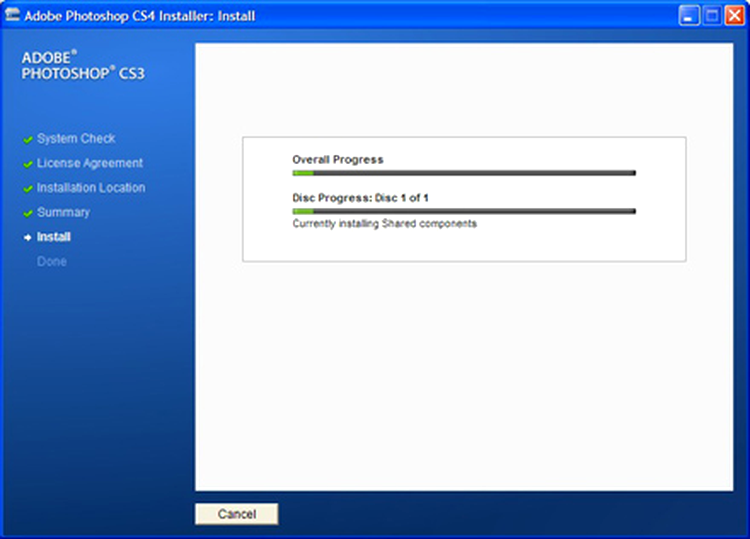The height and width of the screenshot is (539, 750).
Task: Click the Disc Progress bar
Action: point(464,211)
